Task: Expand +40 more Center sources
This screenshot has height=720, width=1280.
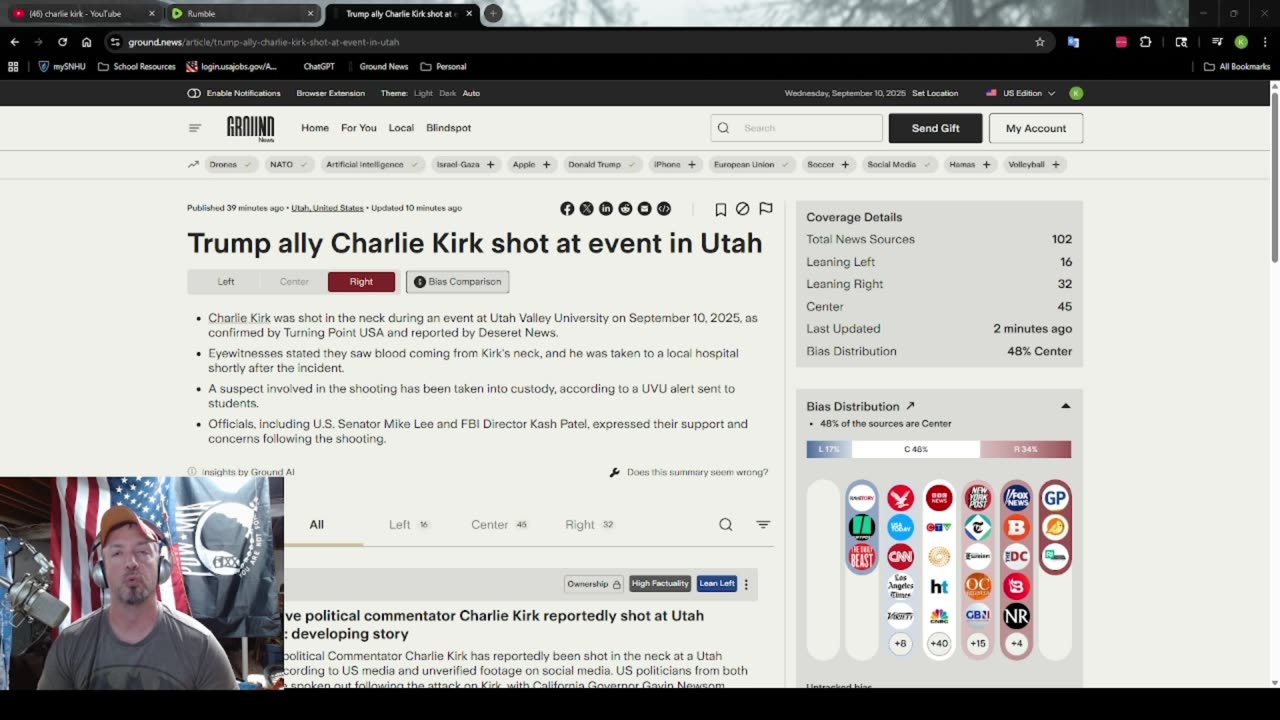Action: pos(939,644)
